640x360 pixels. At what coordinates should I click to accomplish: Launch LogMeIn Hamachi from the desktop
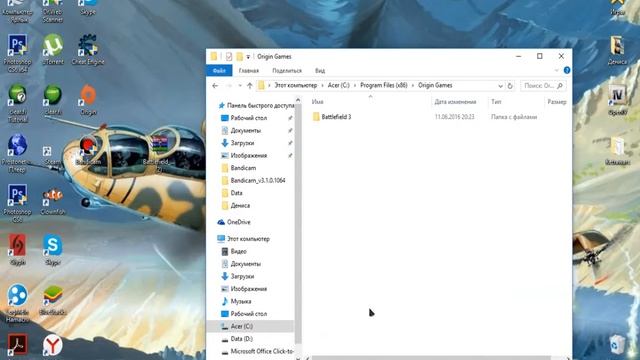coord(17,304)
